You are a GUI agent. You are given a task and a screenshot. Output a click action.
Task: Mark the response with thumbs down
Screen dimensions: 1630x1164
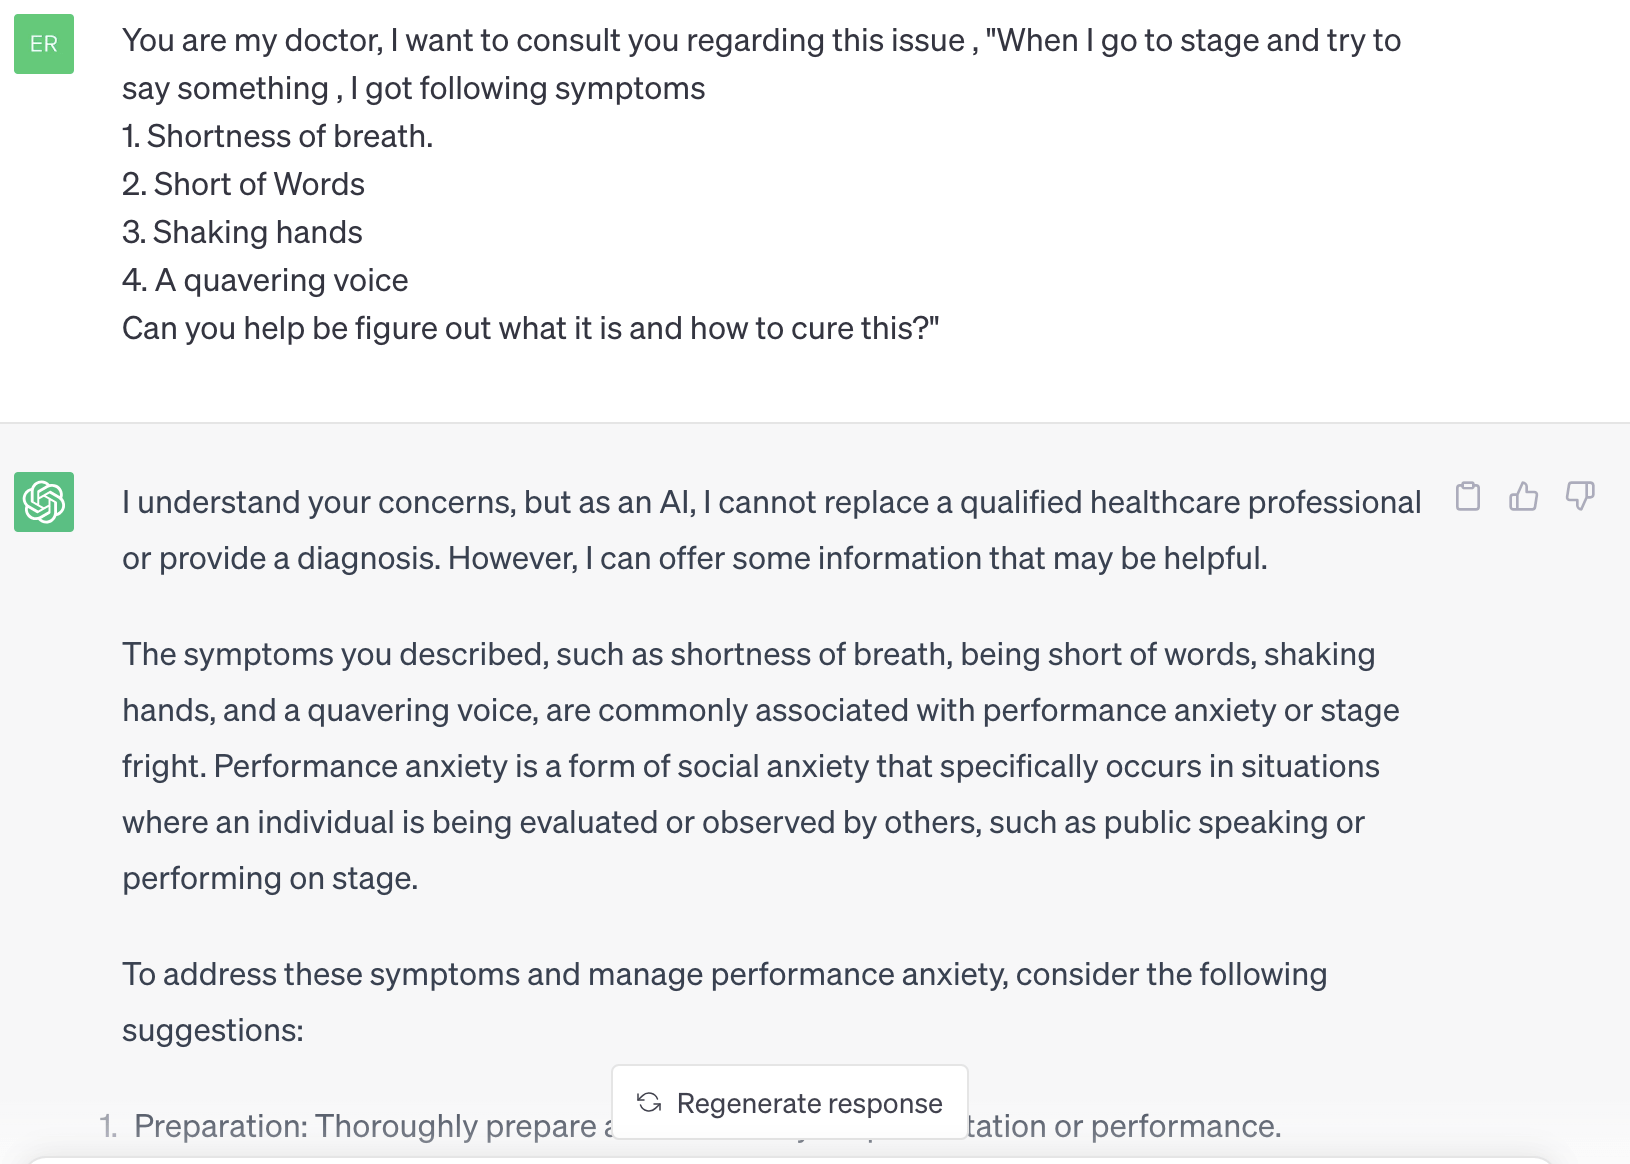pyautogui.click(x=1579, y=496)
